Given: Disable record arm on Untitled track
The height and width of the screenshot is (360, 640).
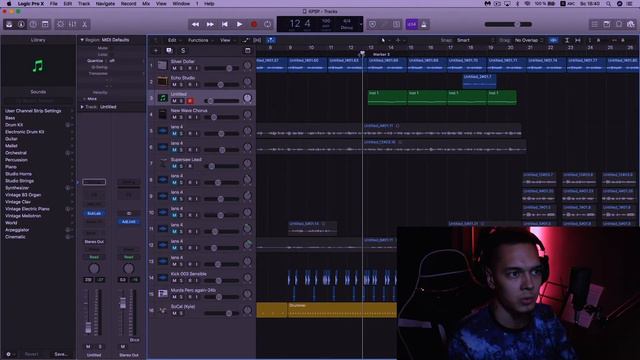Looking at the screenshot, I should click(x=190, y=101).
